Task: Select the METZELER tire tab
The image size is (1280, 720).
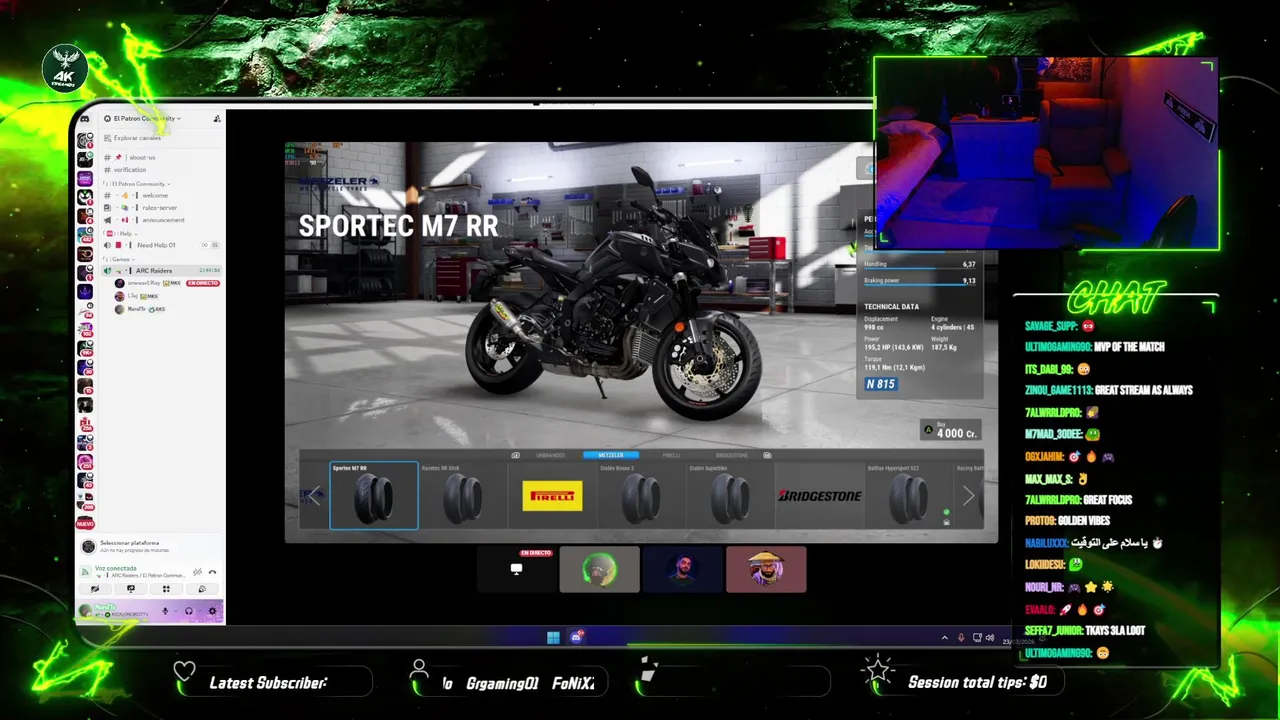Action: pos(611,455)
